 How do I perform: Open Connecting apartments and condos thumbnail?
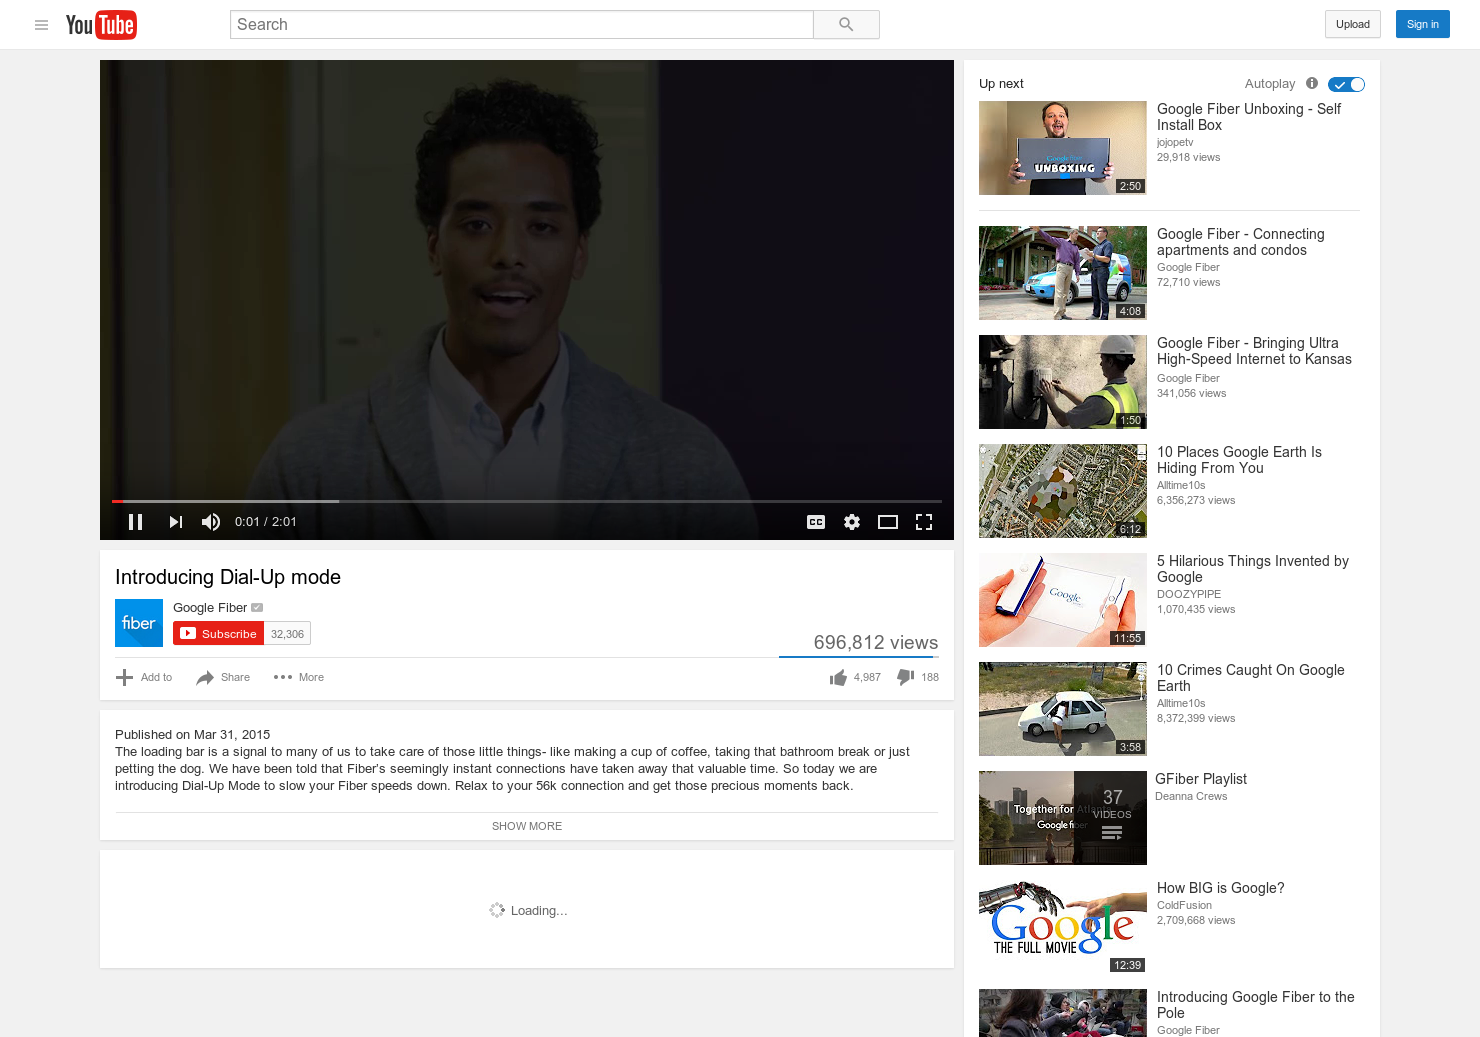(x=1063, y=273)
